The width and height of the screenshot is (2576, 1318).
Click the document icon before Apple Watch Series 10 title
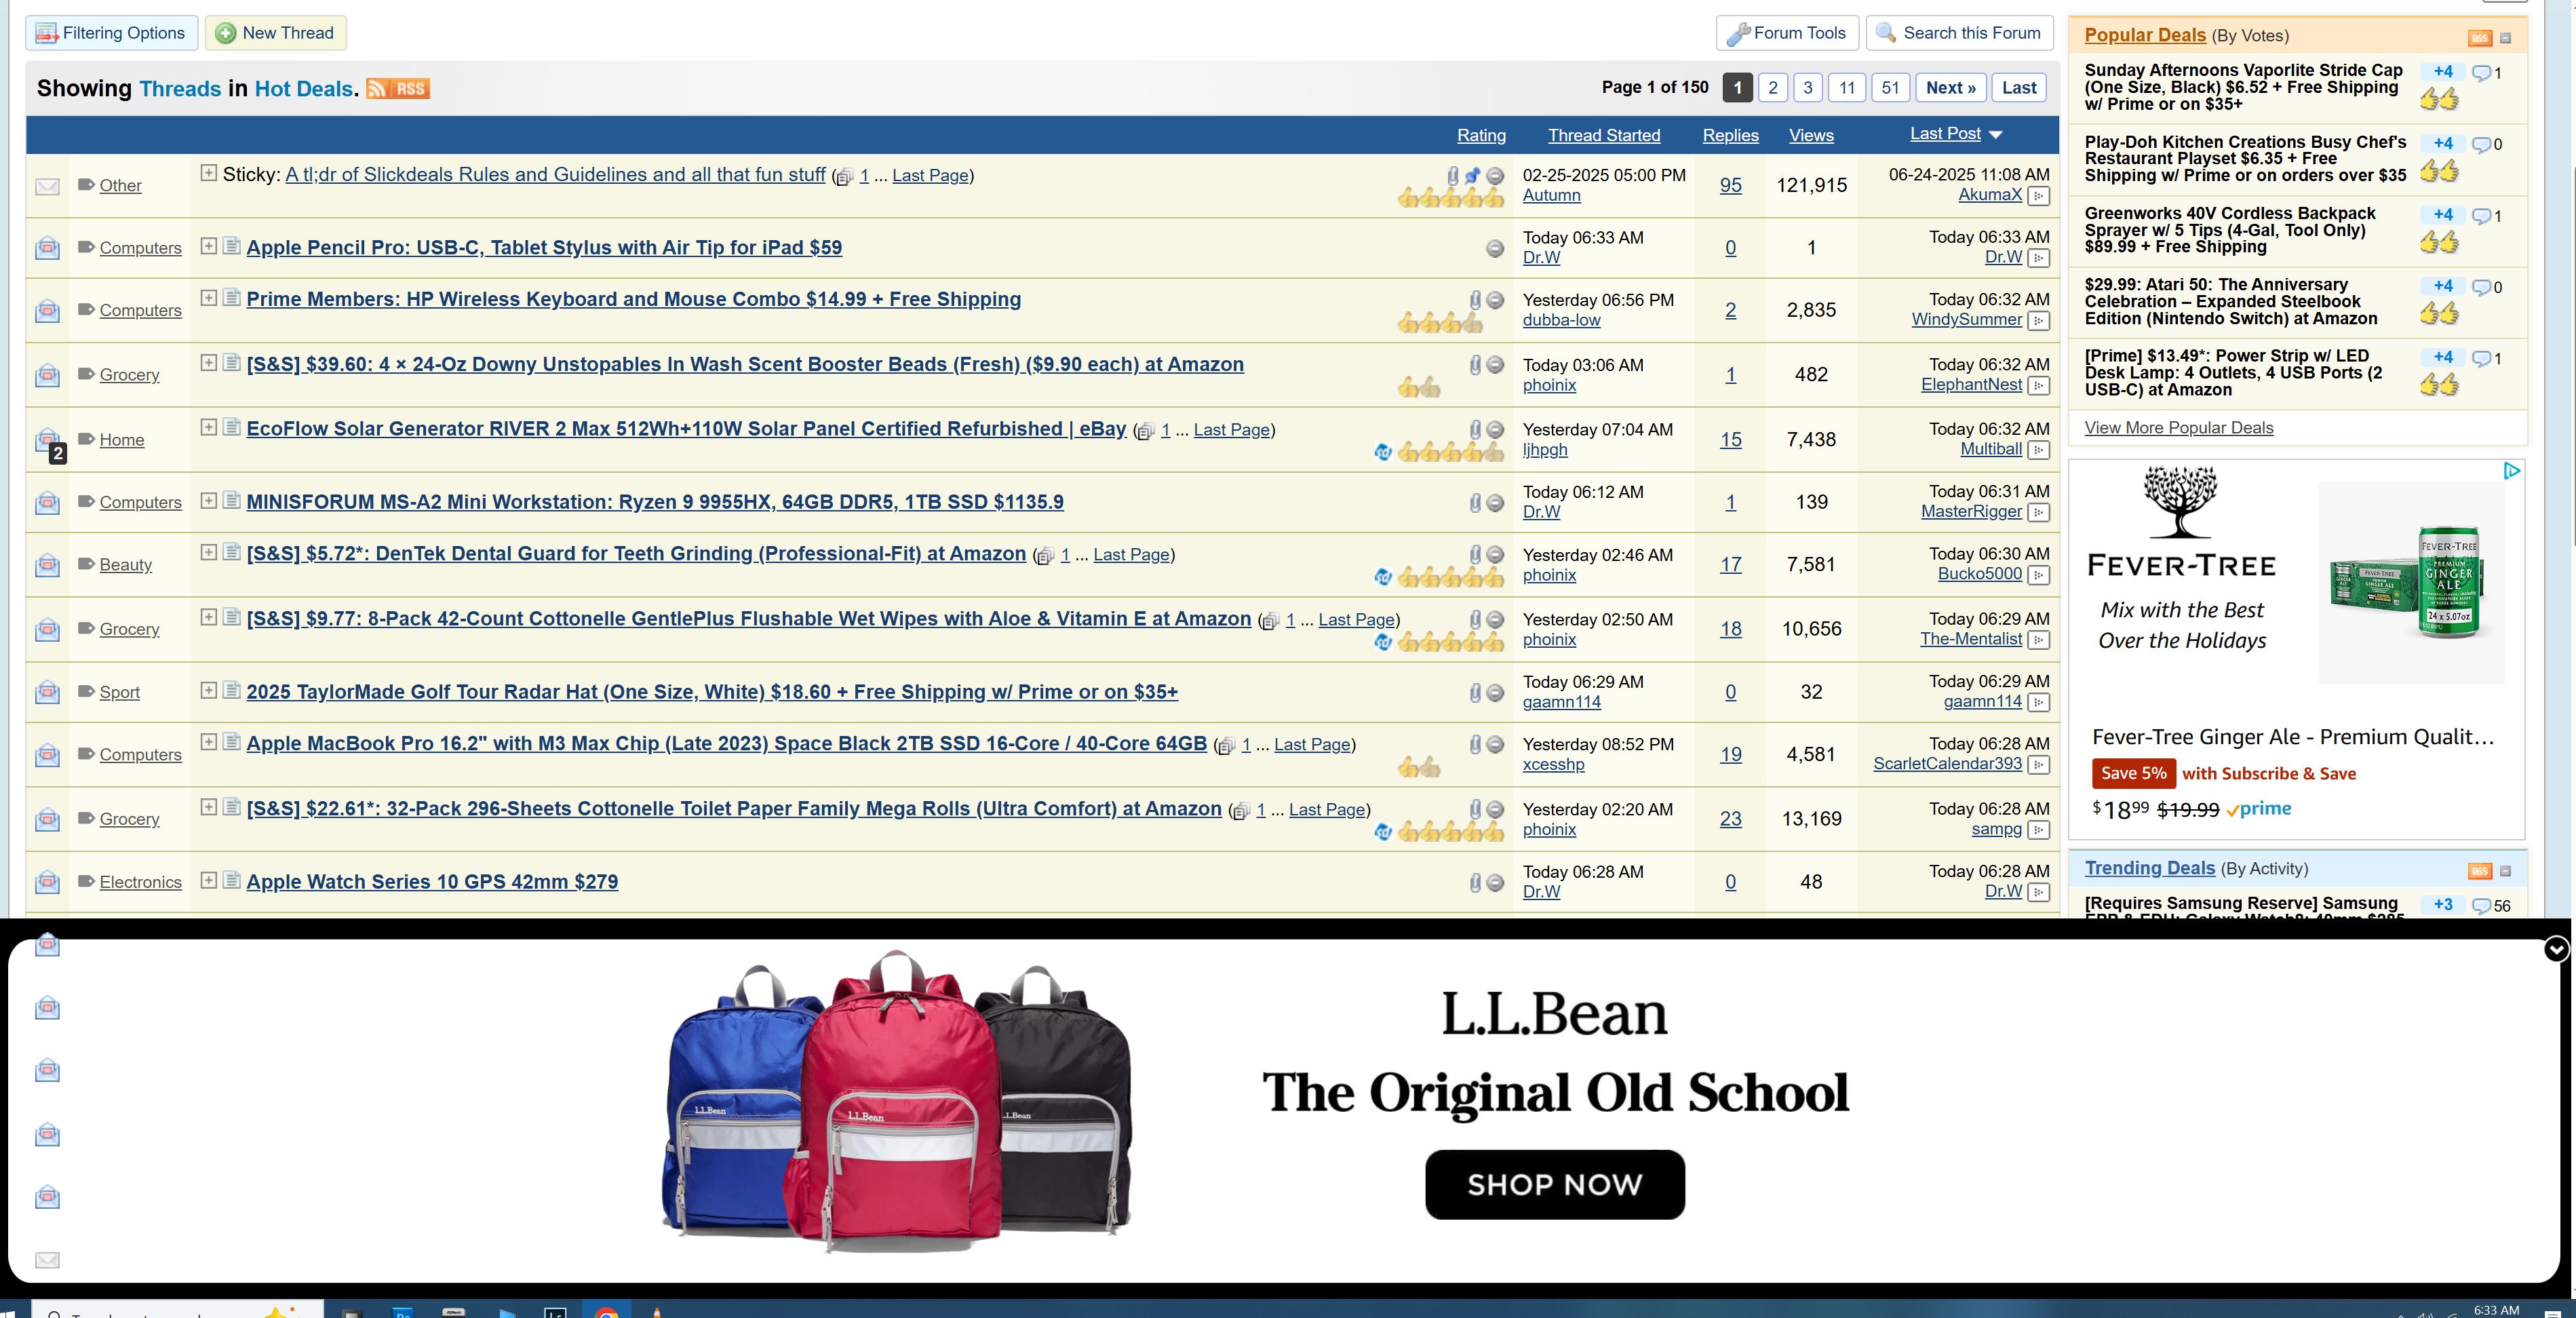click(x=231, y=880)
